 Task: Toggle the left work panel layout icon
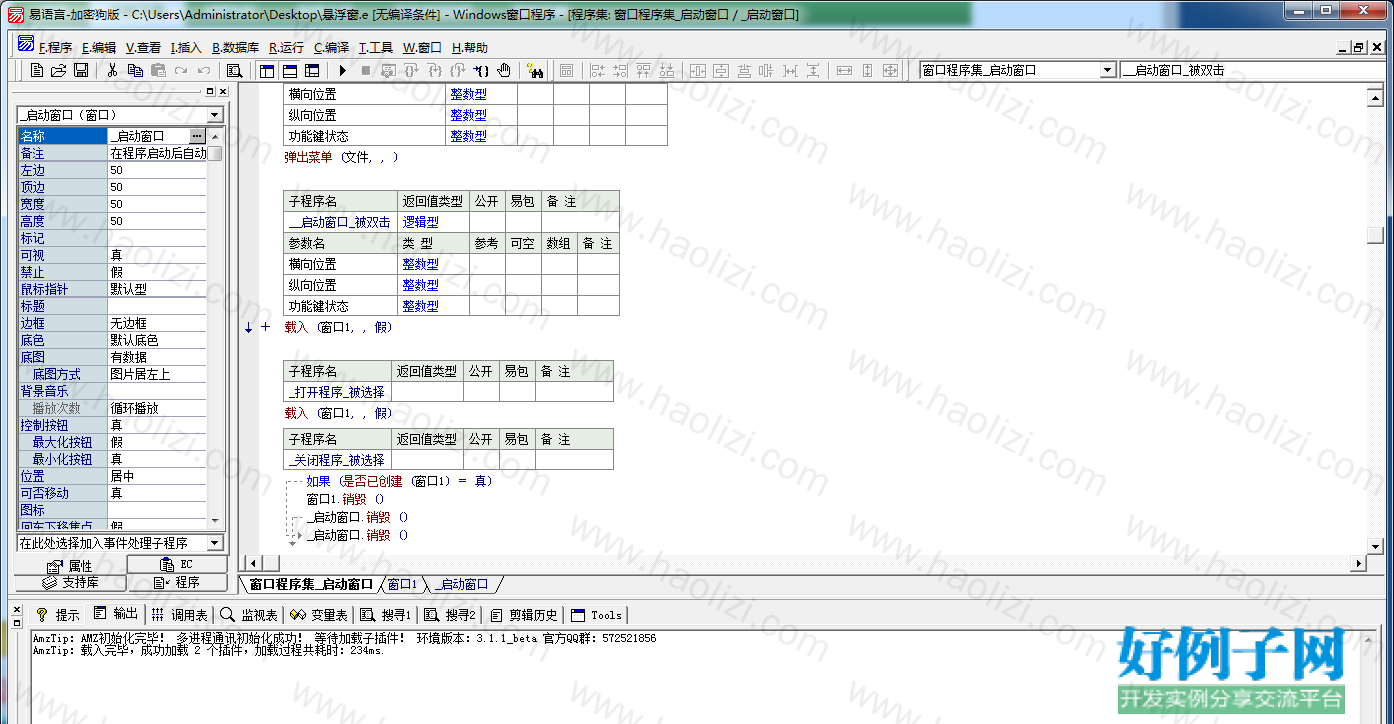[x=267, y=70]
